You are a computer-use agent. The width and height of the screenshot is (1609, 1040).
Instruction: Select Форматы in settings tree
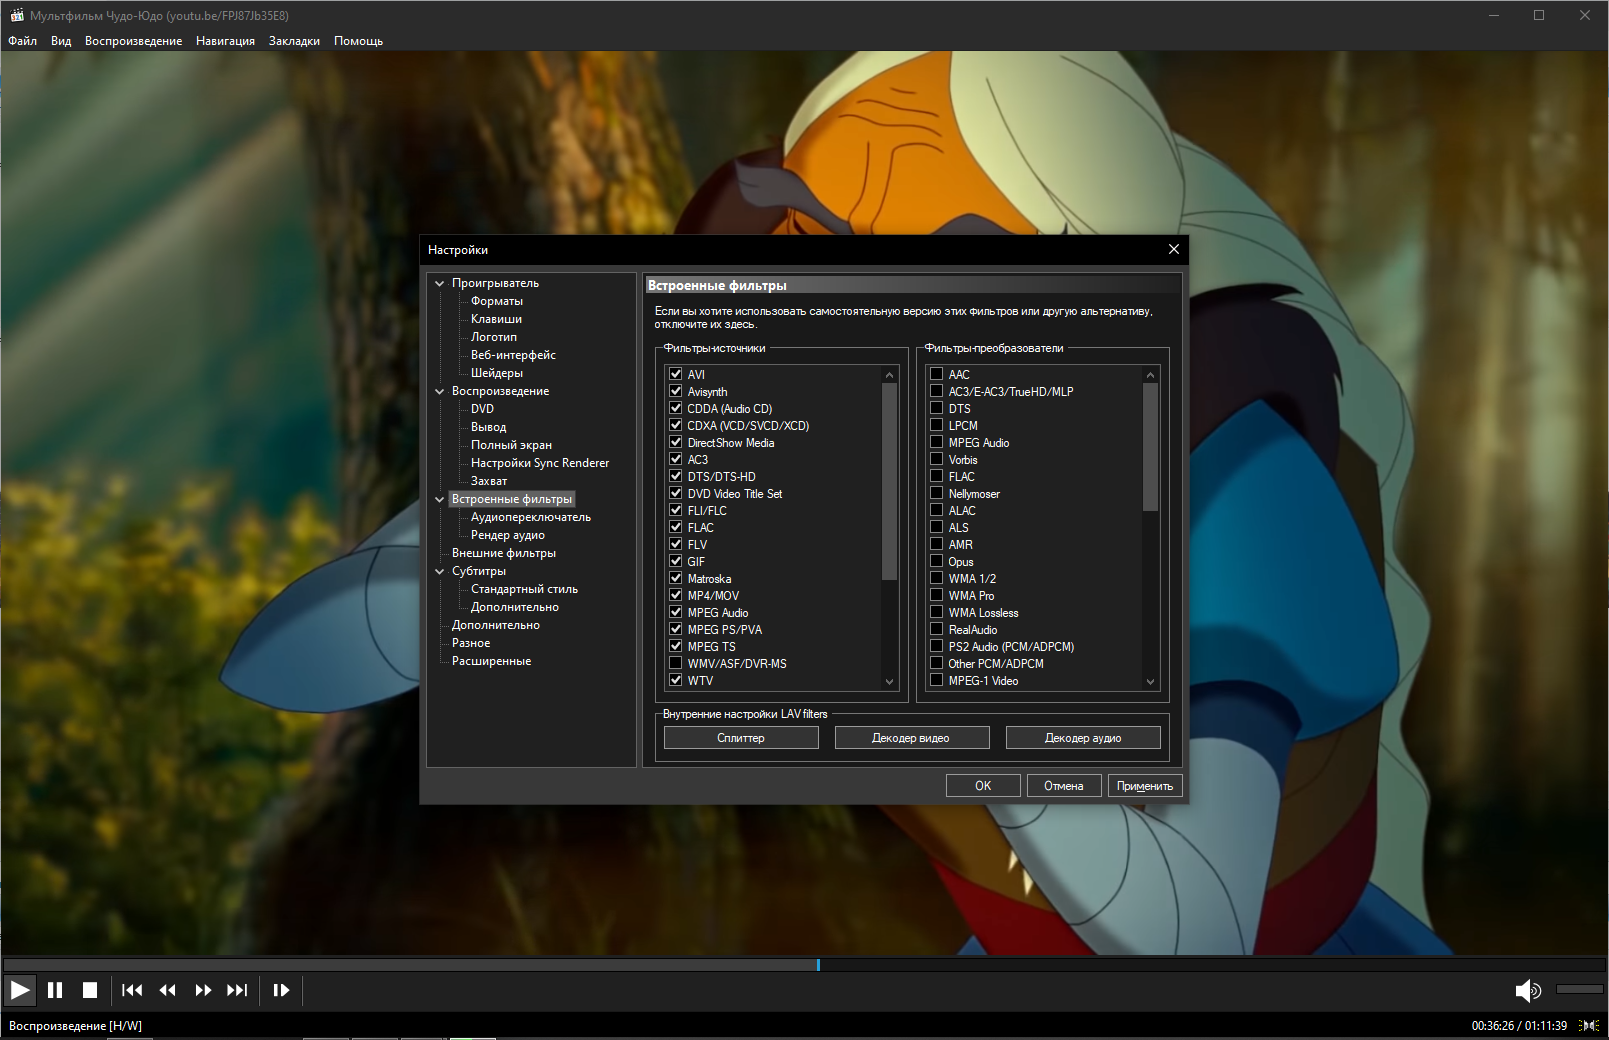click(x=497, y=301)
